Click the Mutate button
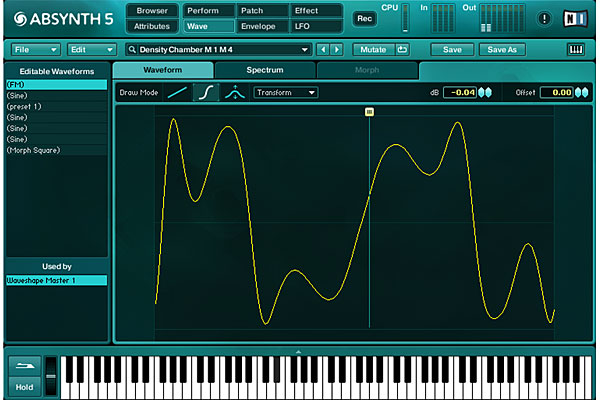 click(373, 50)
